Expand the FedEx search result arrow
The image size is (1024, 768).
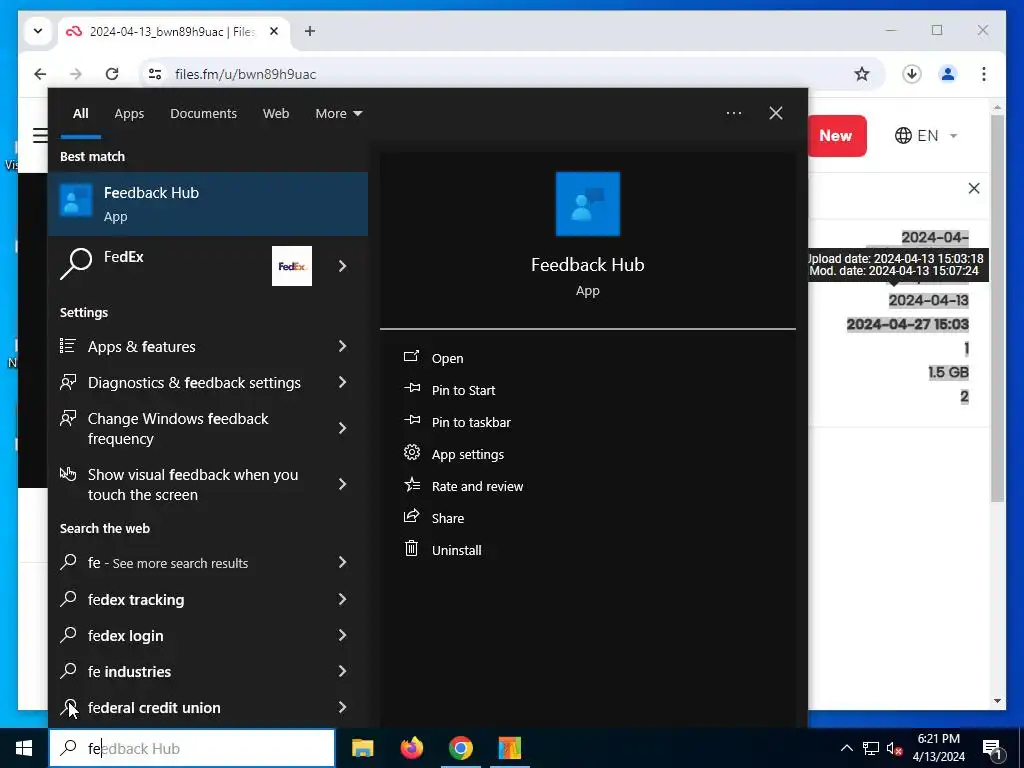click(342, 266)
